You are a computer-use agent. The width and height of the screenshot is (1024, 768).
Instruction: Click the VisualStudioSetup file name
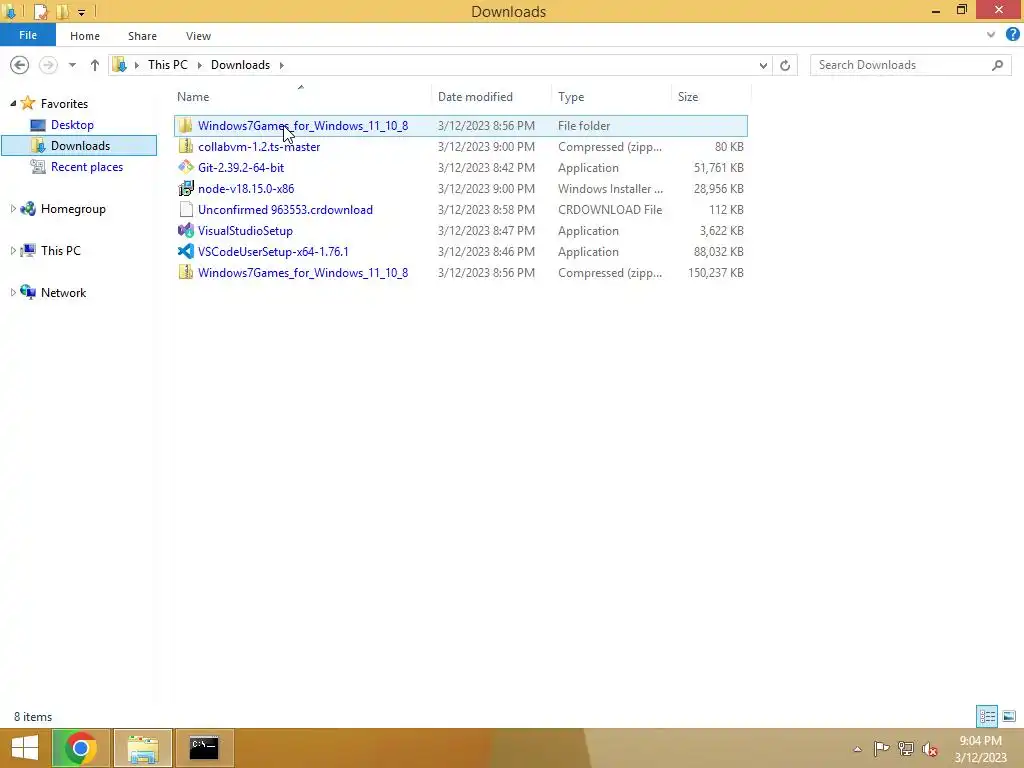246,231
